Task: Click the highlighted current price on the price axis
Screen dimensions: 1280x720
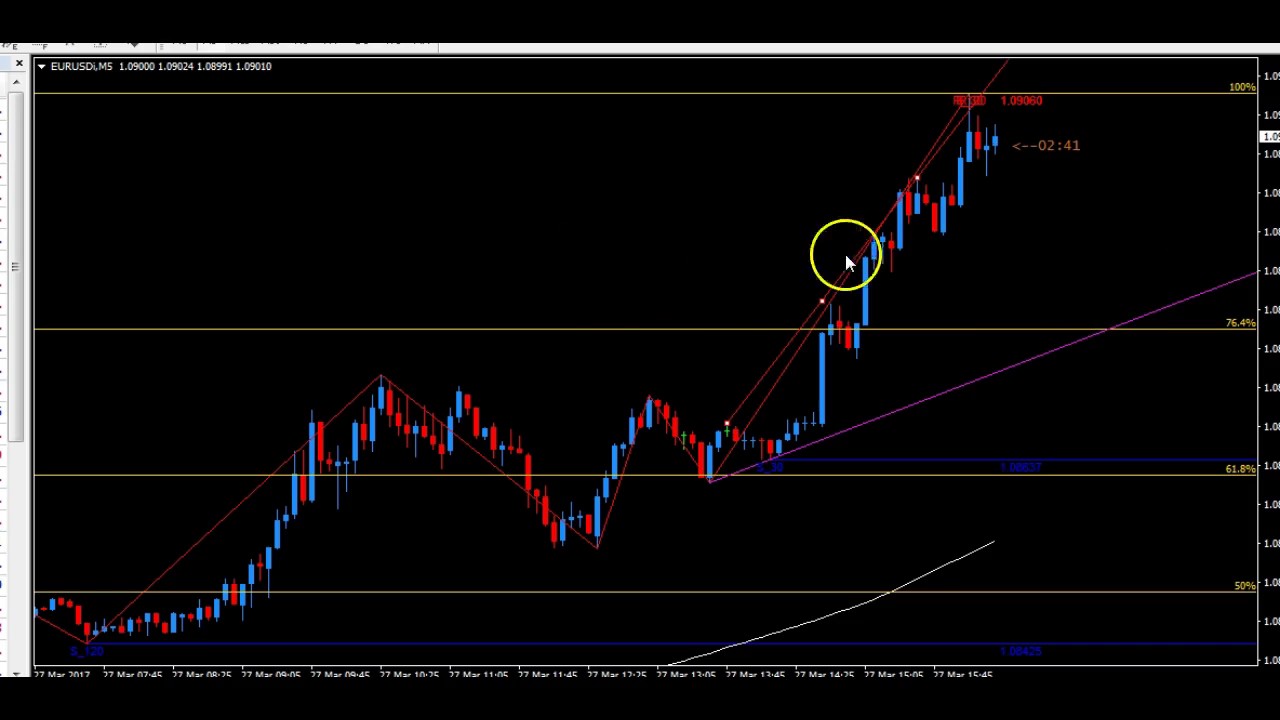Action: pos(1270,136)
